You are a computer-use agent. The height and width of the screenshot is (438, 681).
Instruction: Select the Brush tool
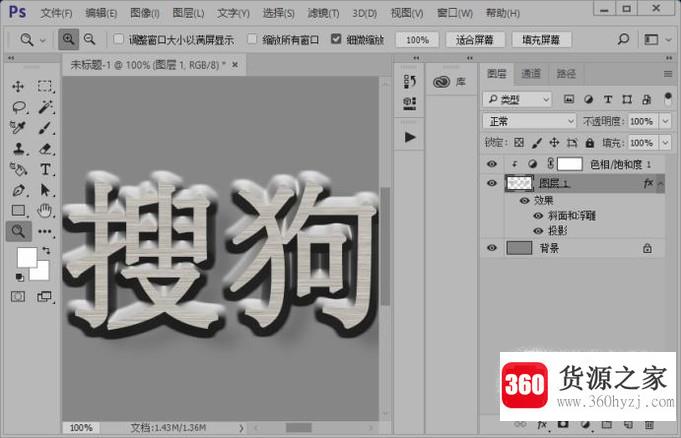45,128
